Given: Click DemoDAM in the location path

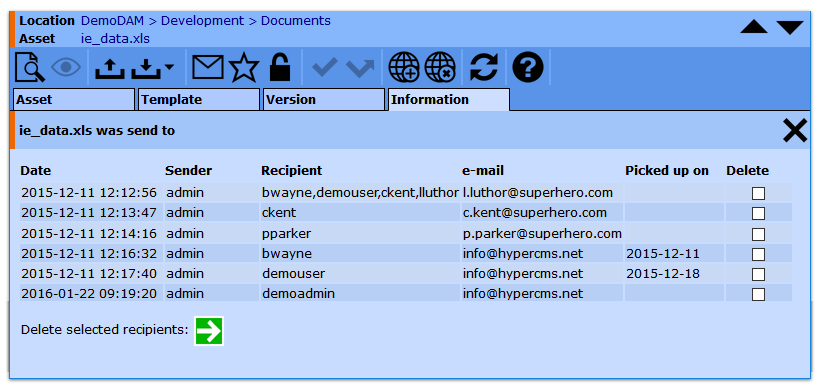Looking at the screenshot, I should tap(112, 21).
